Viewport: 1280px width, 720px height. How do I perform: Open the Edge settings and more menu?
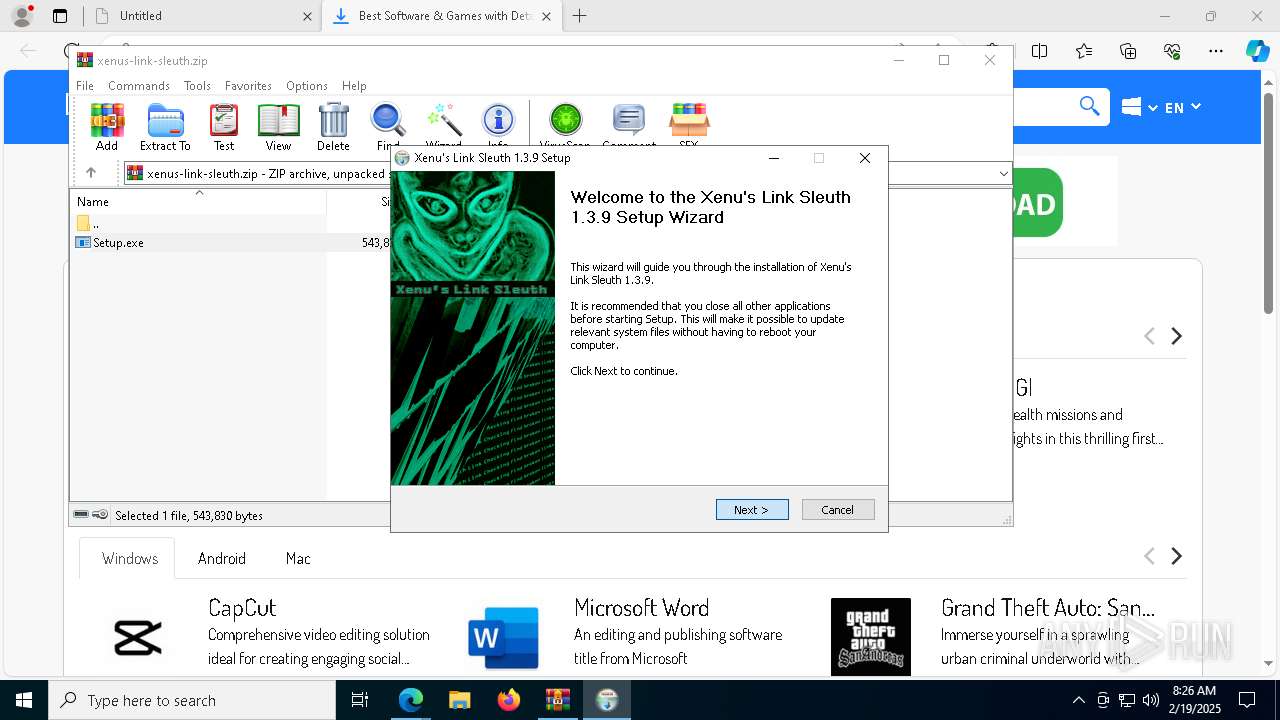pos(1216,51)
